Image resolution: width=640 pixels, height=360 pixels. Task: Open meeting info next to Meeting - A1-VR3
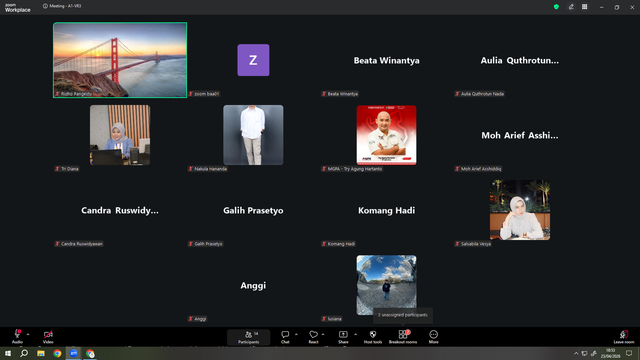pyautogui.click(x=45, y=6)
